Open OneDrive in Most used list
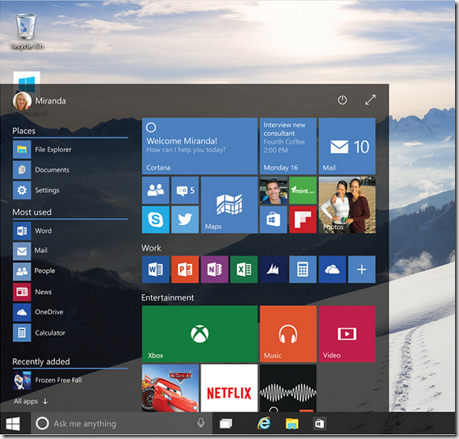Viewport: 459px width, 439px height. [70, 312]
